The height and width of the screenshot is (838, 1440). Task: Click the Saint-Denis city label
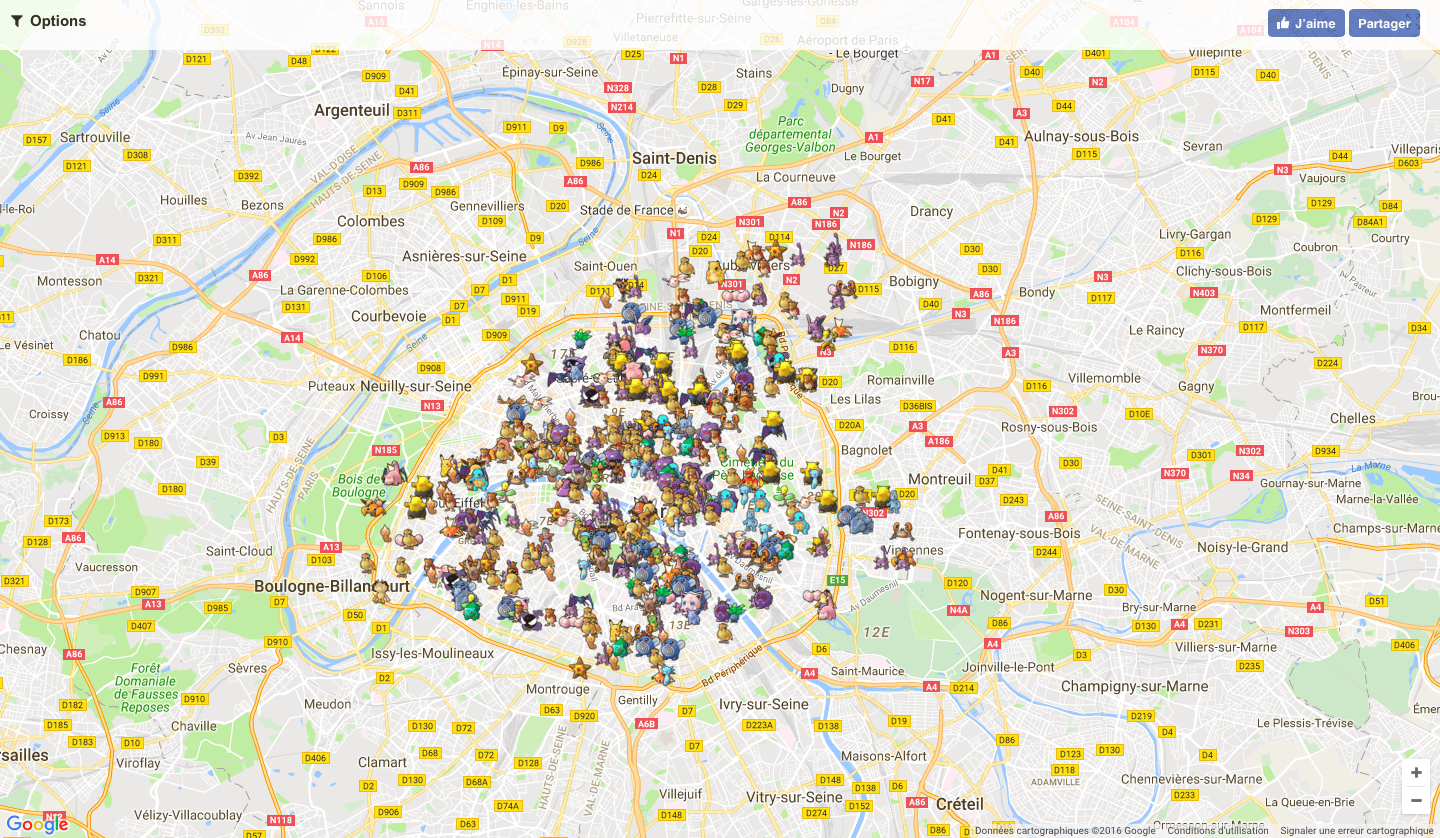[x=675, y=158]
